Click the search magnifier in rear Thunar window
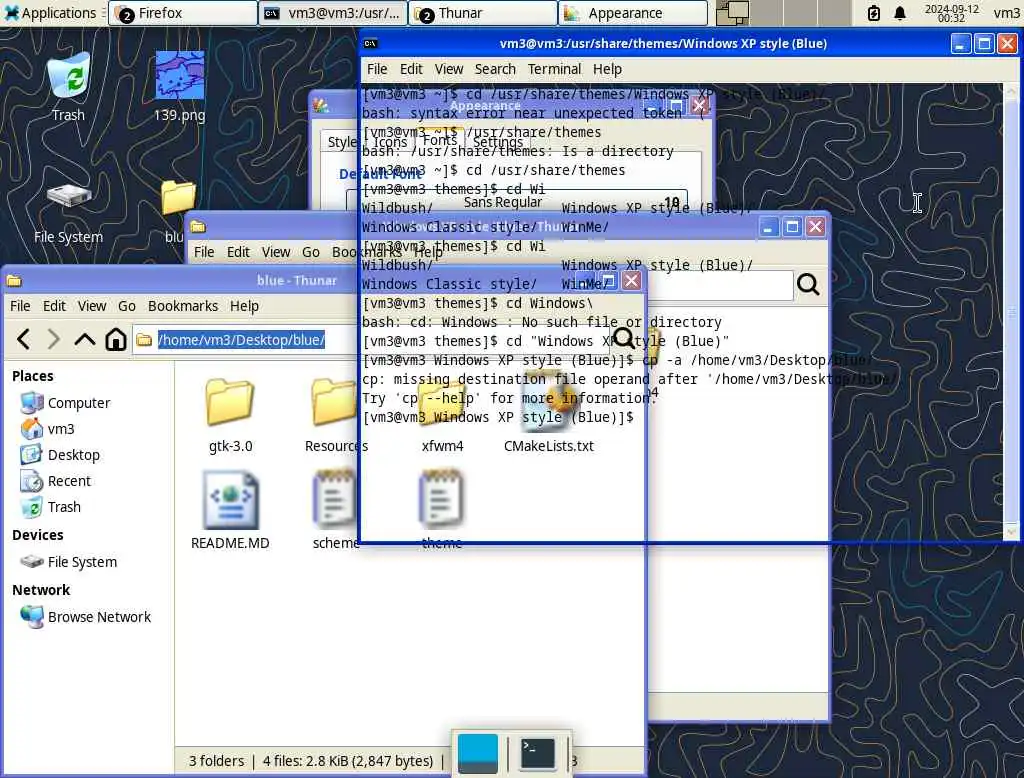 [808, 285]
